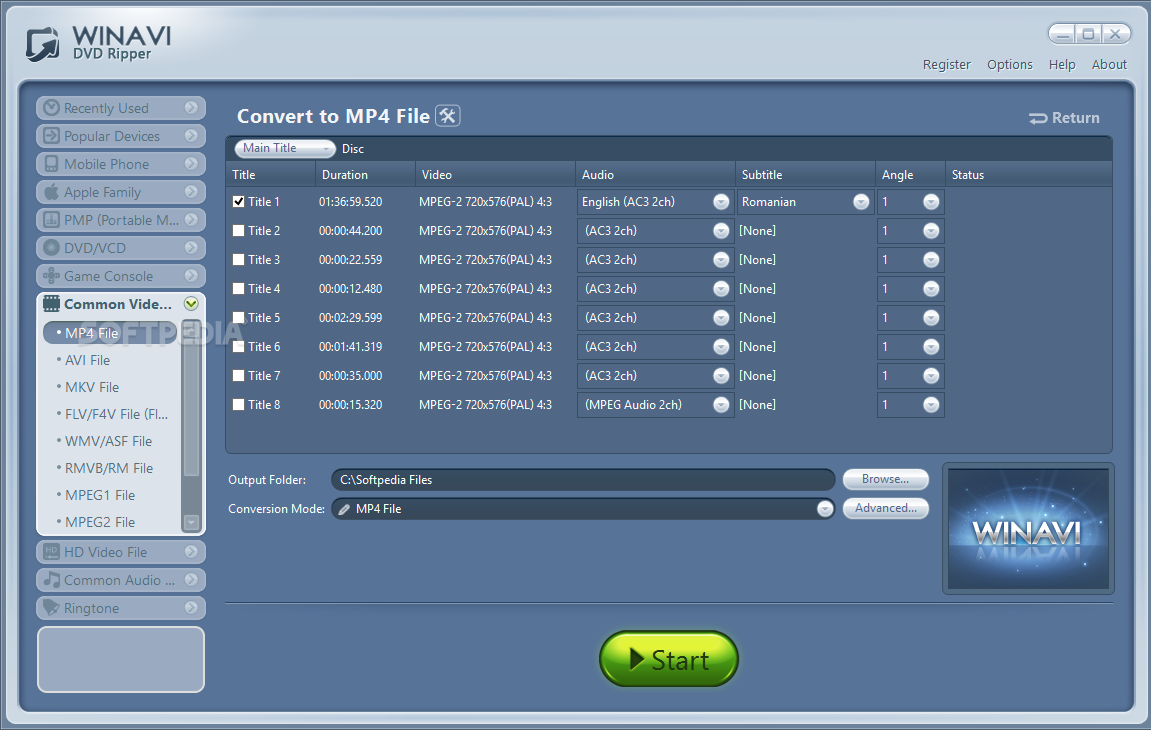The height and width of the screenshot is (730, 1151).
Task: Open Title 1 Romanian subtitle dropdown
Action: click(x=861, y=202)
